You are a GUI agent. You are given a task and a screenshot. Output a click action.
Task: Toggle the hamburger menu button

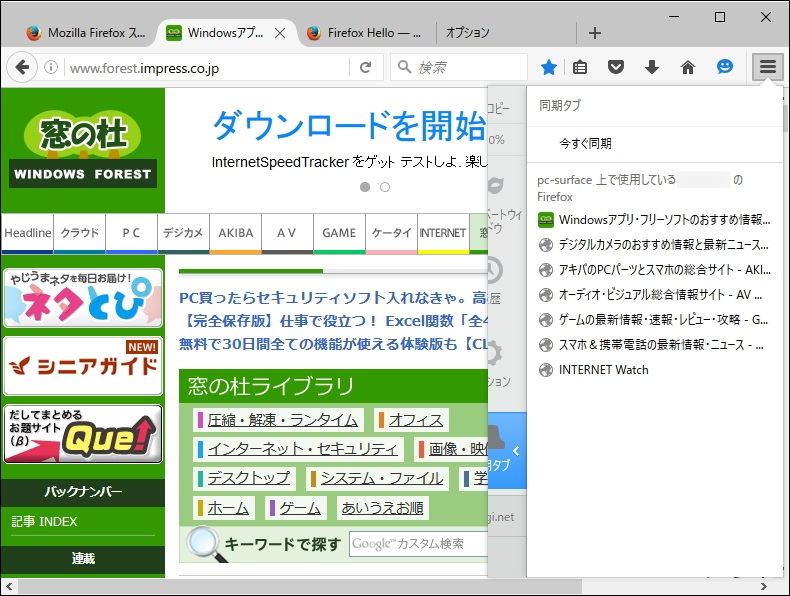(x=768, y=67)
